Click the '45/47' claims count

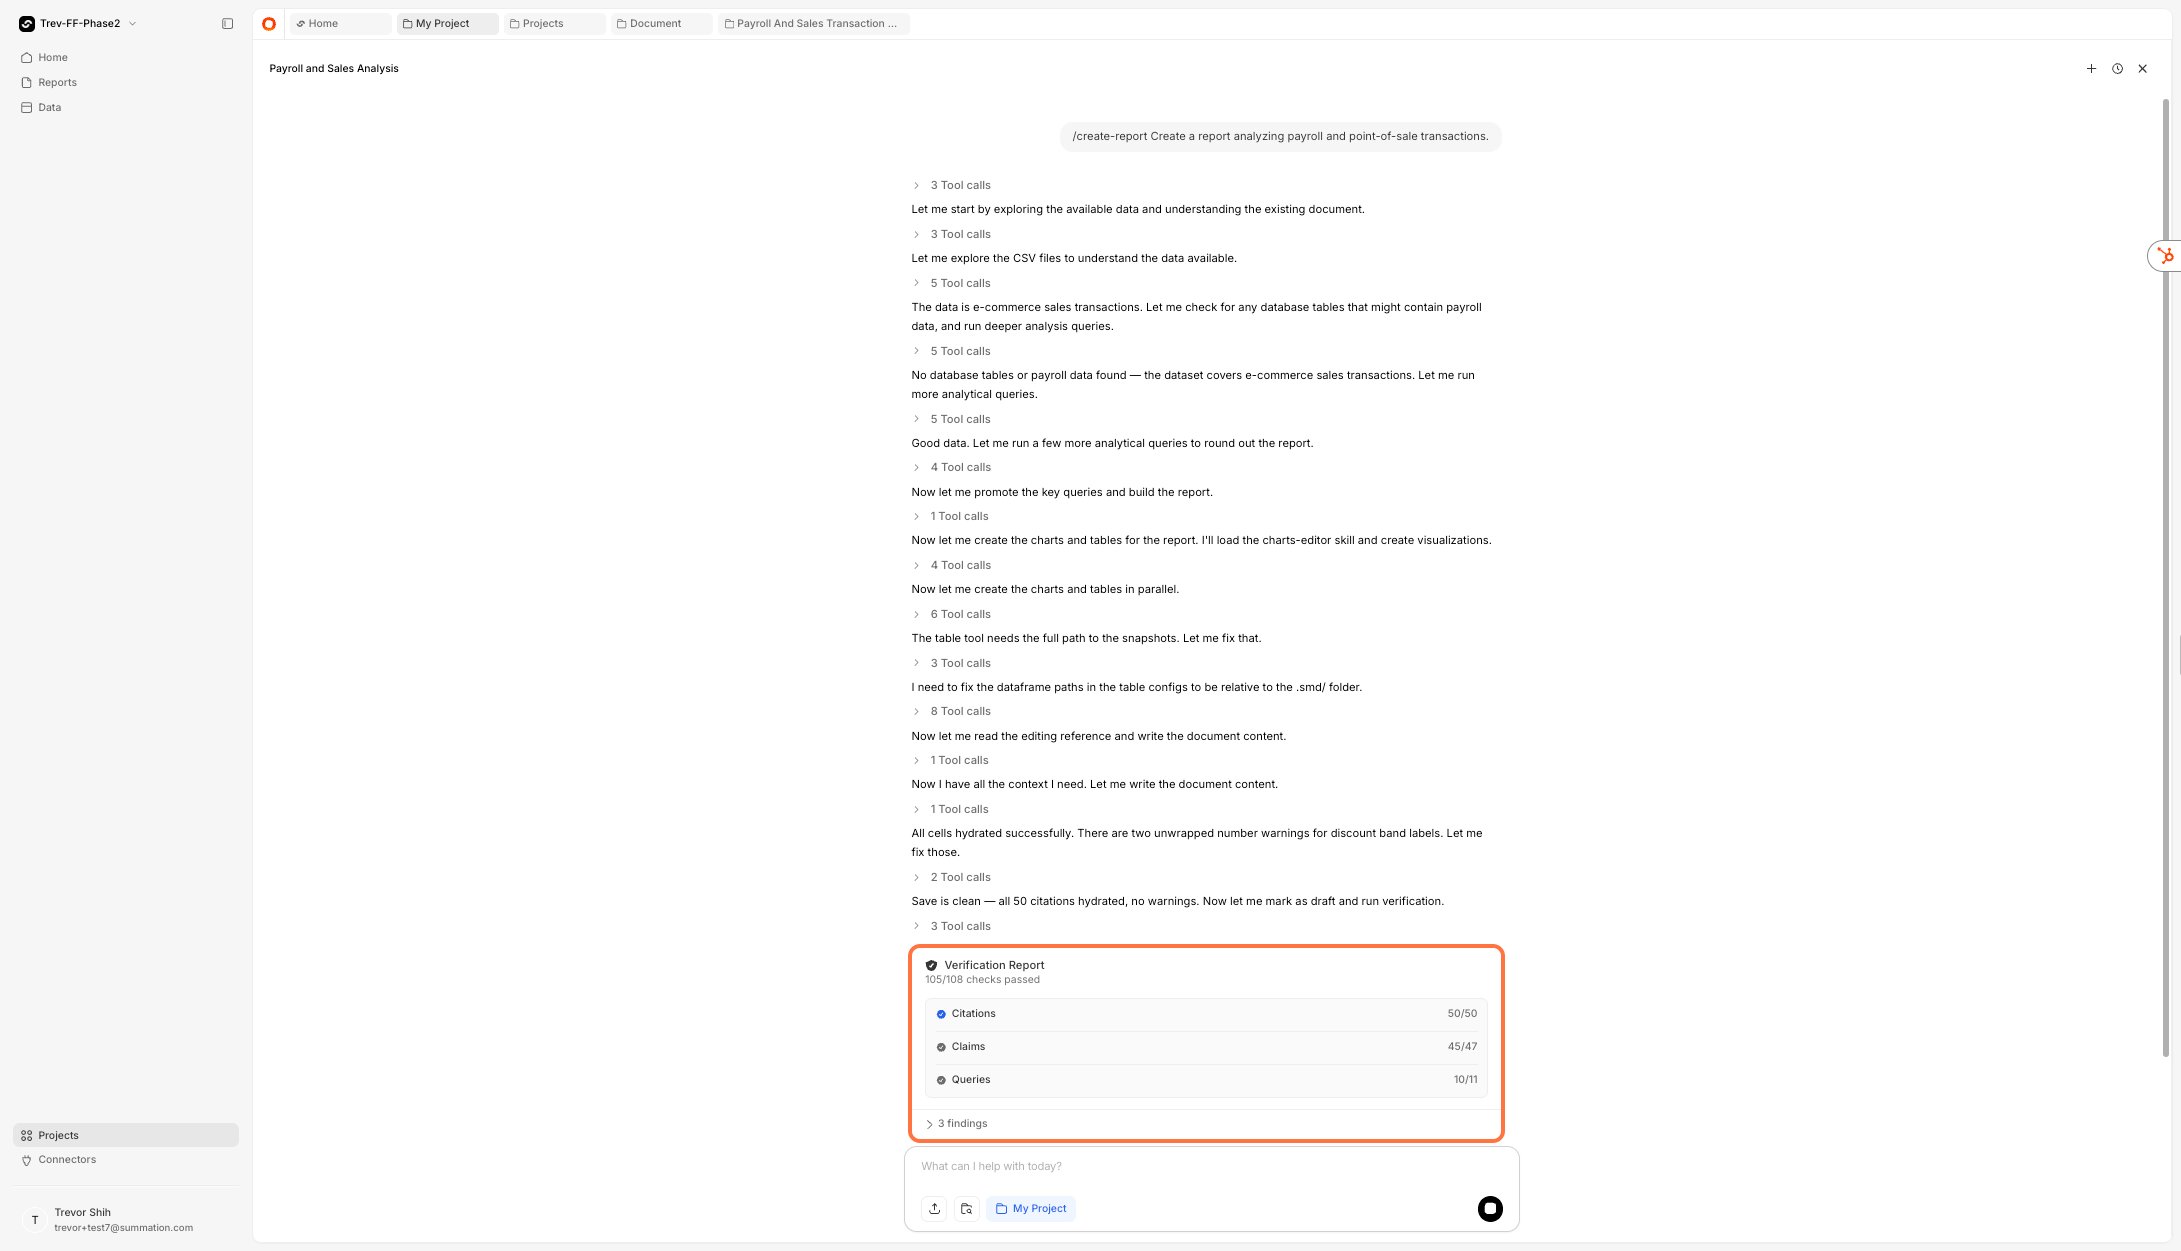pyautogui.click(x=1462, y=1047)
